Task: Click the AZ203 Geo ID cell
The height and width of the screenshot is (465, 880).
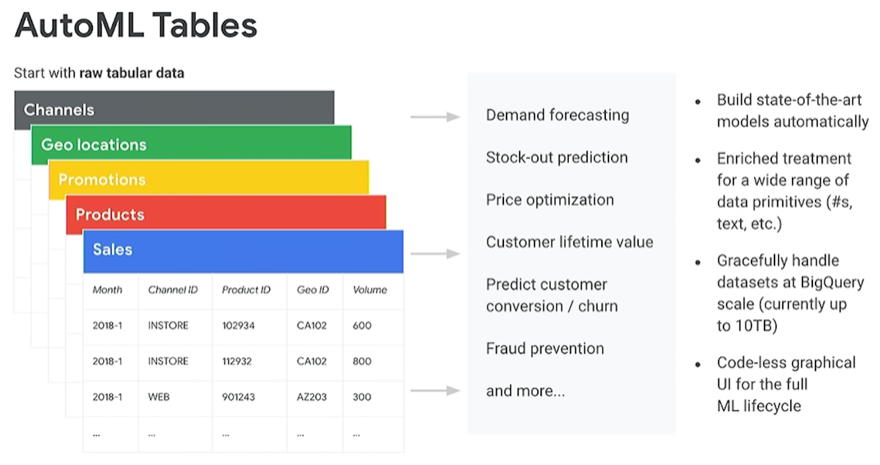Action: click(311, 397)
